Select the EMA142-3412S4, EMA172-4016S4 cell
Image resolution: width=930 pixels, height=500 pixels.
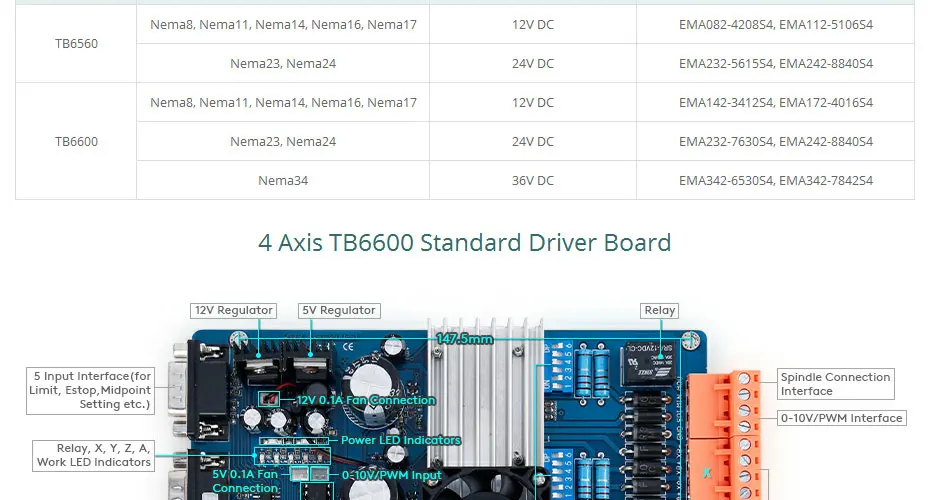click(x=775, y=103)
